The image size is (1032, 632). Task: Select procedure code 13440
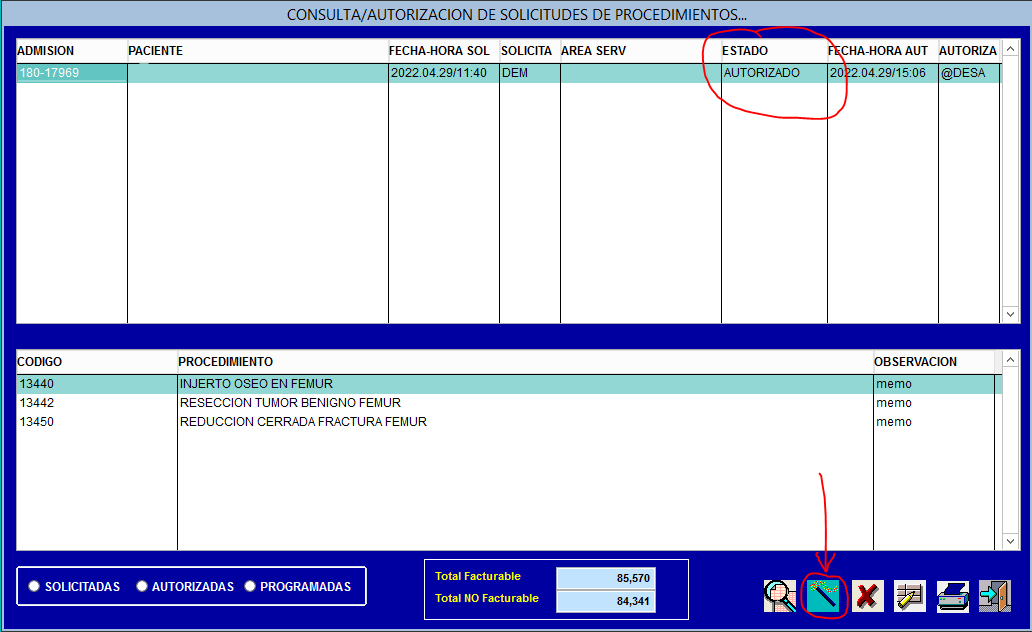click(97, 384)
